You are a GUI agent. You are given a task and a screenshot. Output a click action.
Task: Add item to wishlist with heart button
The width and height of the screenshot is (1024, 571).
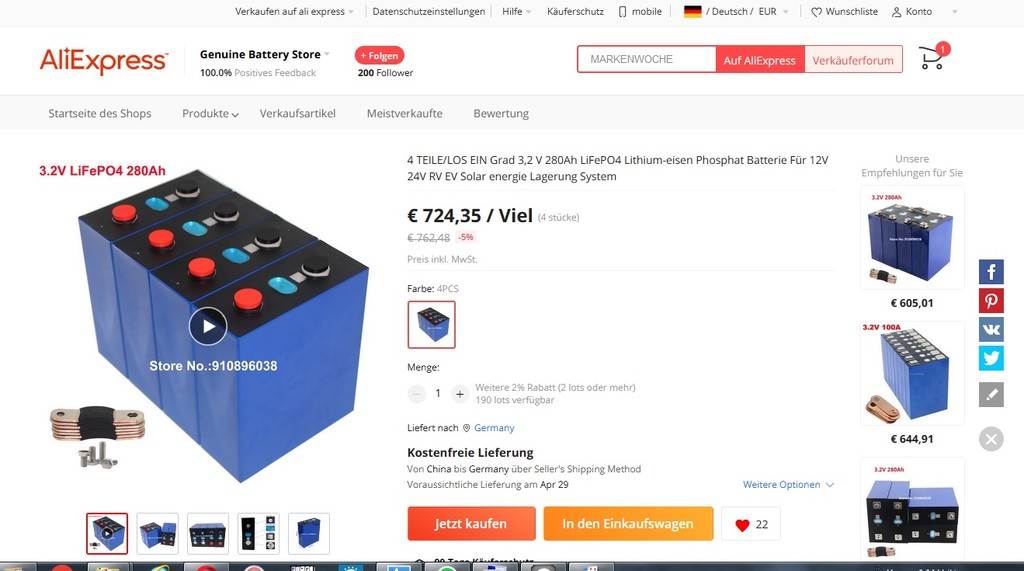click(x=751, y=524)
